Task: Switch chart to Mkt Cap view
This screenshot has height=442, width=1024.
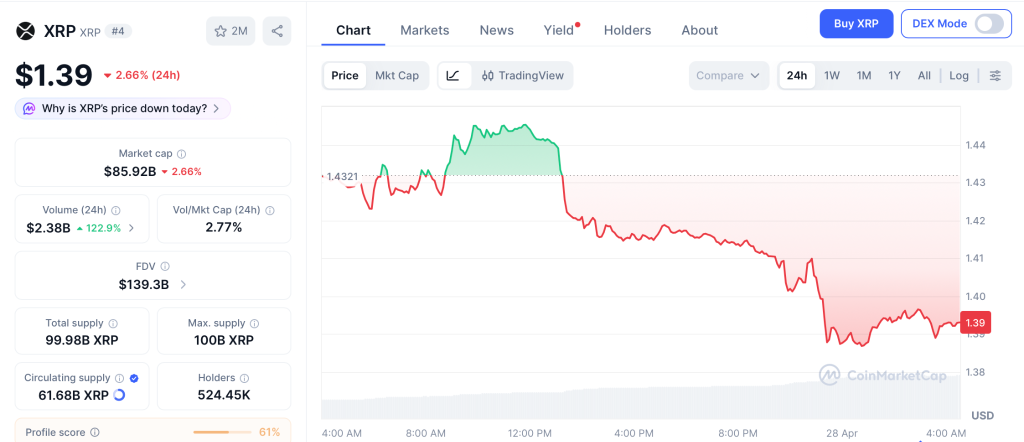Action: point(397,76)
